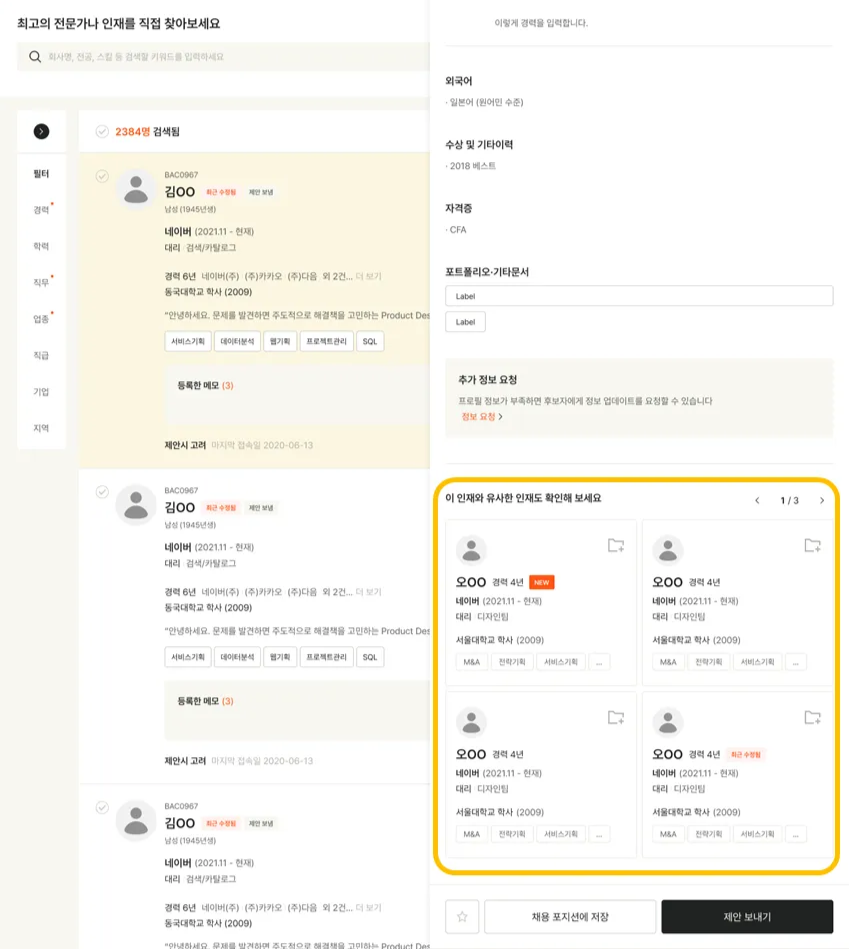This screenshot has width=849, height=949.
Task: Expand 더 보기 in third 김OO career line
Action: click(x=369, y=908)
